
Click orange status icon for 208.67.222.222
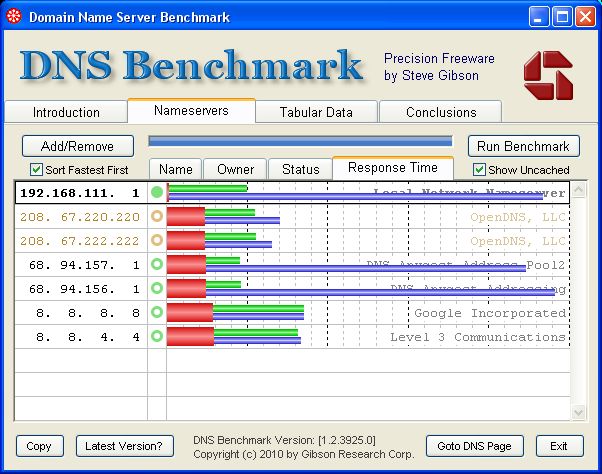[156, 240]
